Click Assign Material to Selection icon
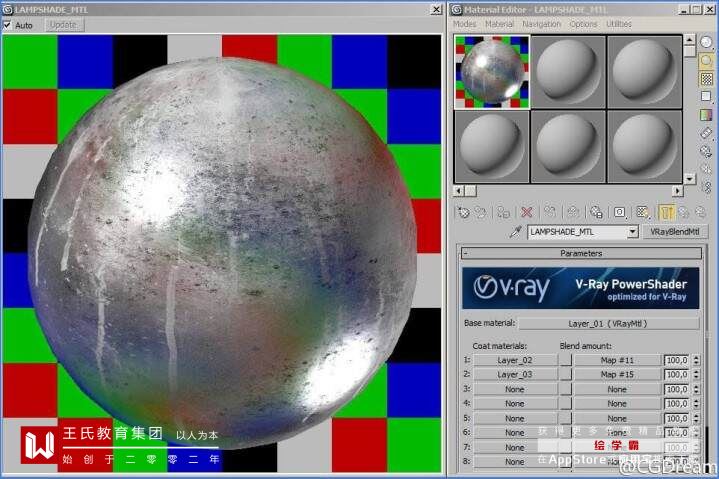Image resolution: width=719 pixels, height=479 pixels. click(x=503, y=212)
